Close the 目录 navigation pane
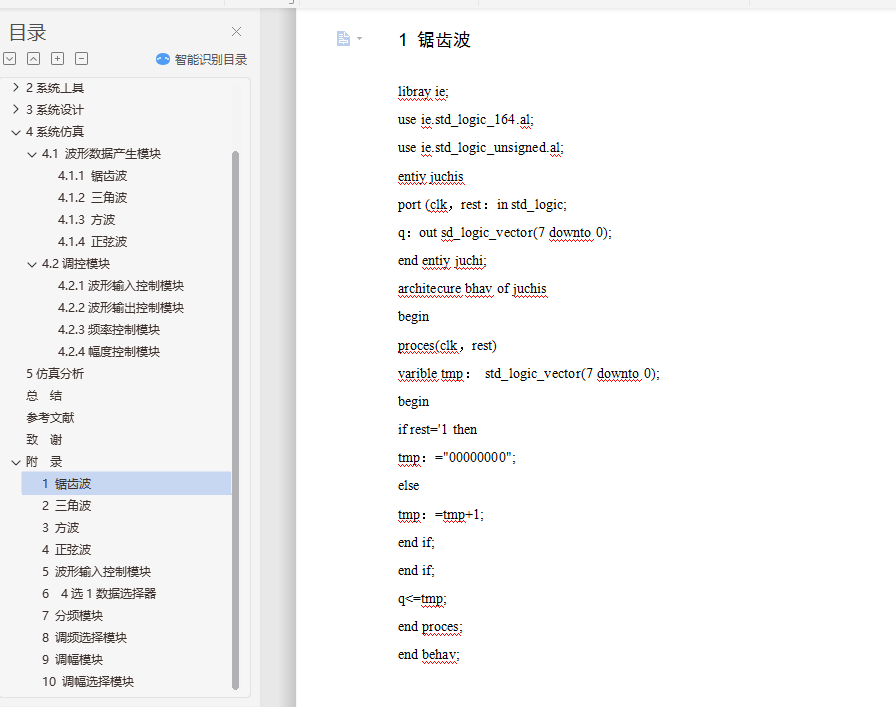The image size is (896, 707). [236, 32]
